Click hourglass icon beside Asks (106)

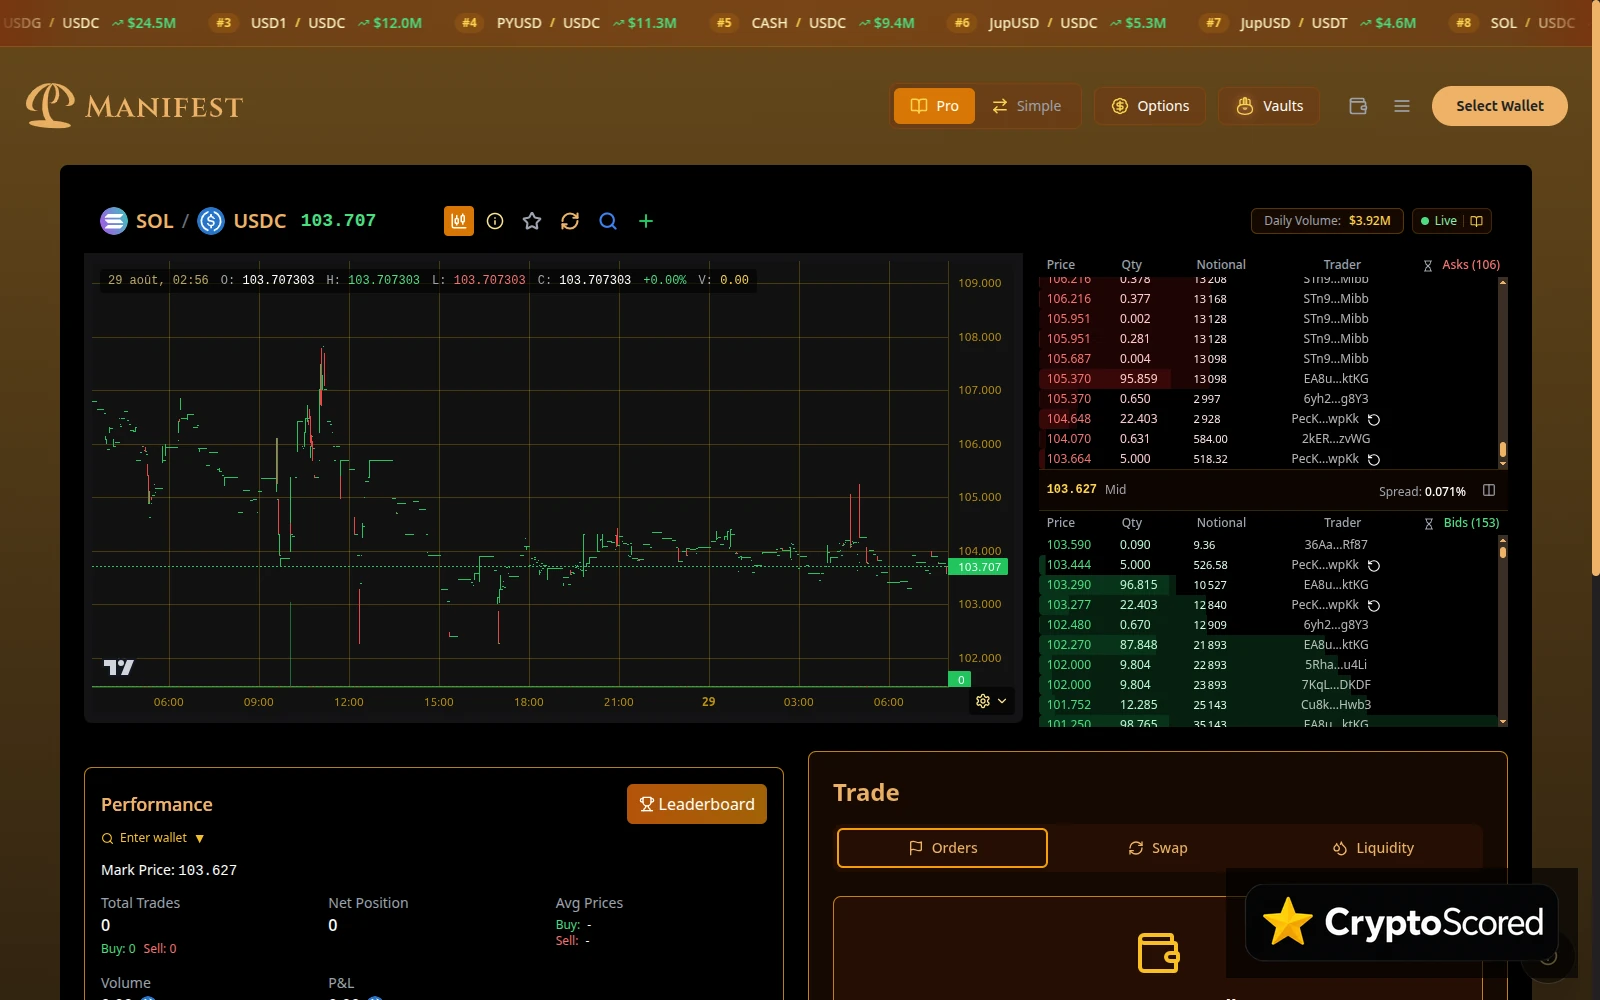1428,266
